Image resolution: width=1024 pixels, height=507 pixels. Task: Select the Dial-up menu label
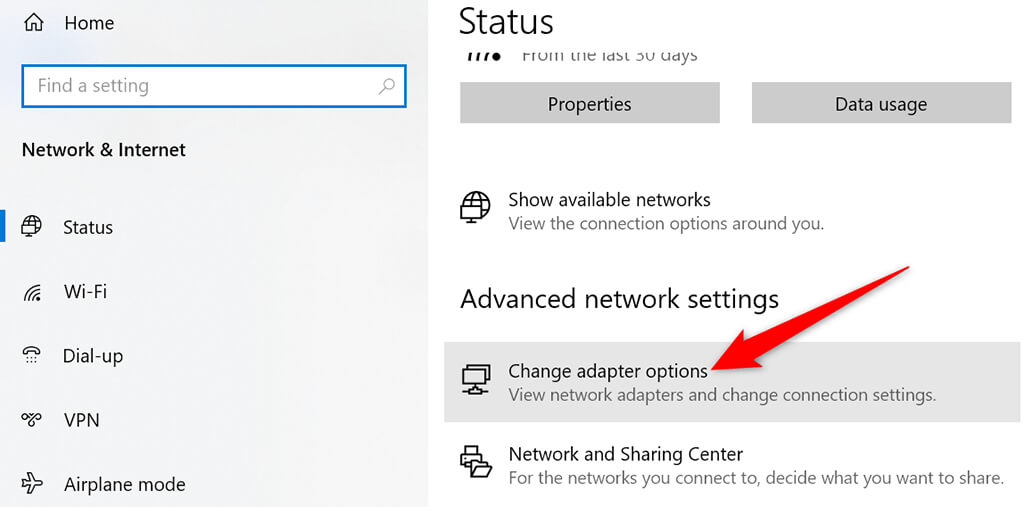[x=93, y=356]
